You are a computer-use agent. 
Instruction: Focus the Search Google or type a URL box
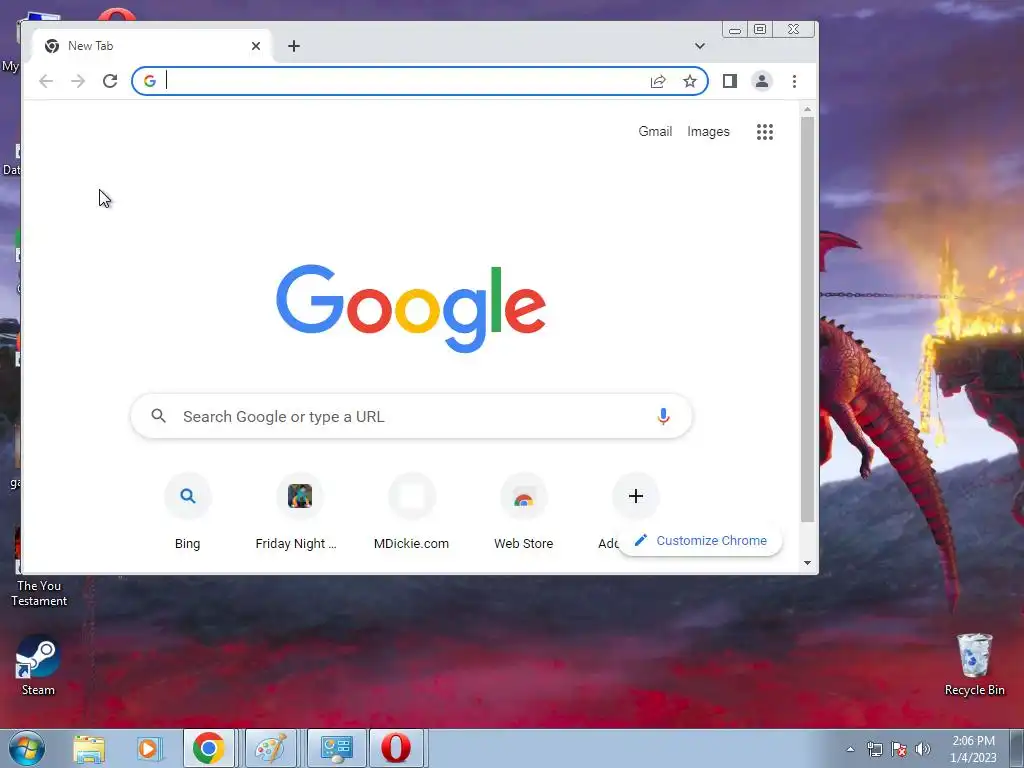coord(411,416)
